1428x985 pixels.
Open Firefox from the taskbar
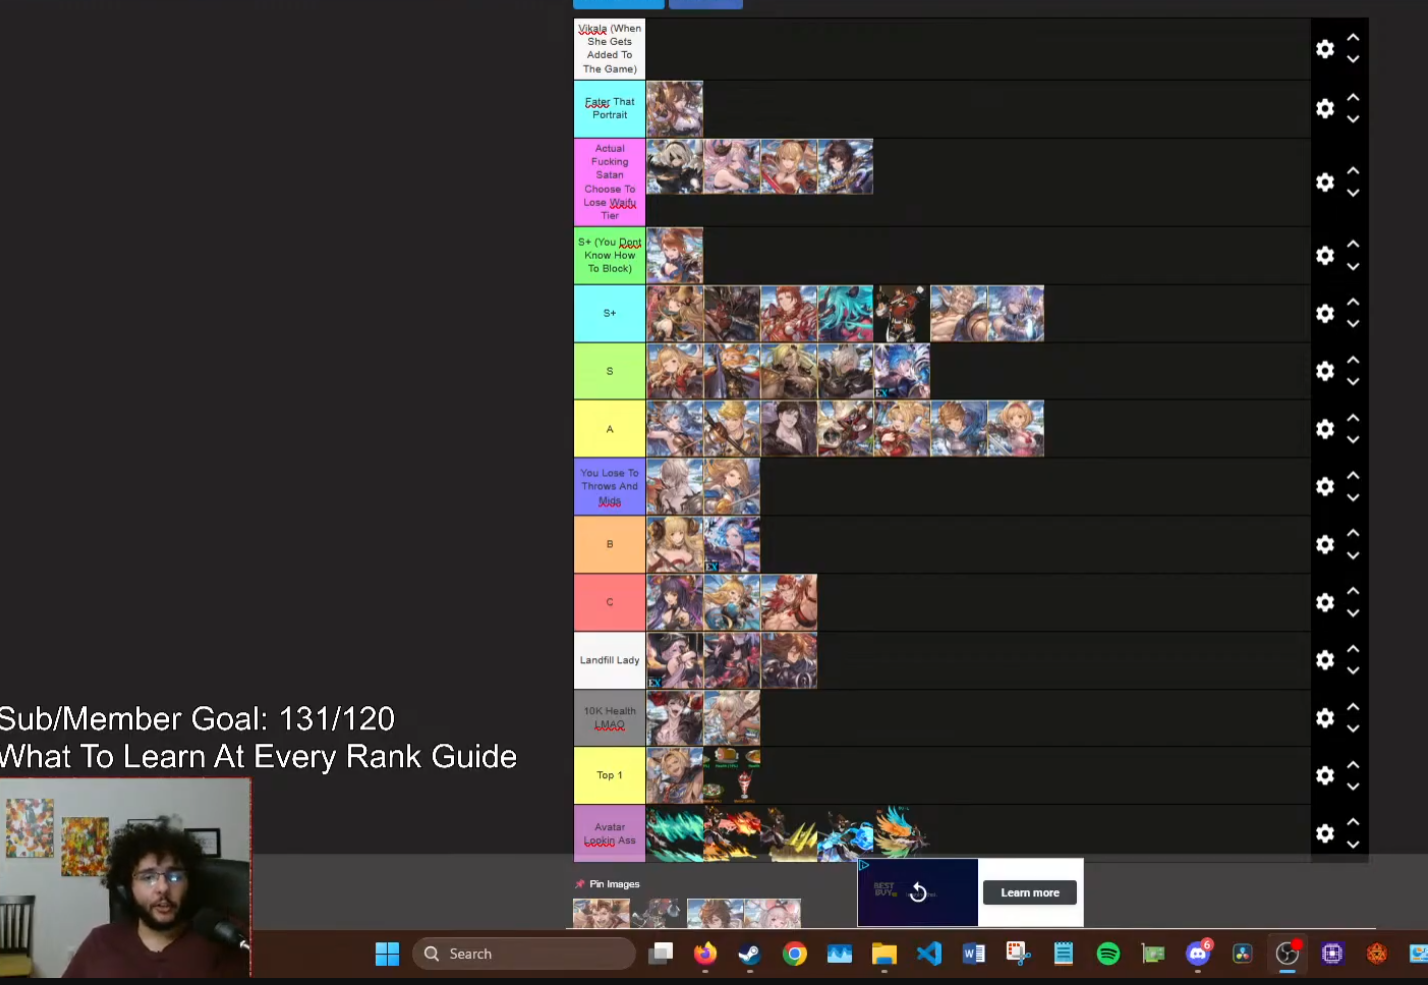[x=705, y=954]
